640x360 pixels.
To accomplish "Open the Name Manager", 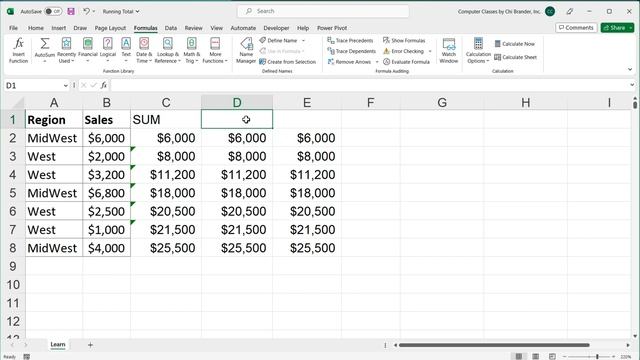I will [x=246, y=50].
